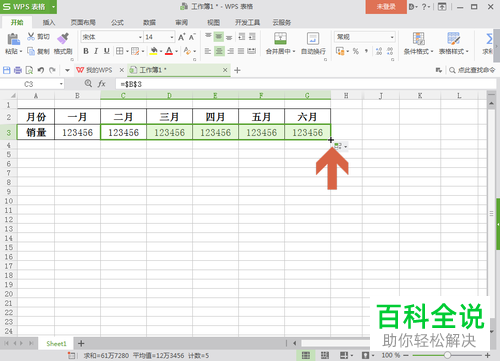This screenshot has width=500, height=361.
Task: Increase font size with the A+ icon
Action: pos(181,37)
